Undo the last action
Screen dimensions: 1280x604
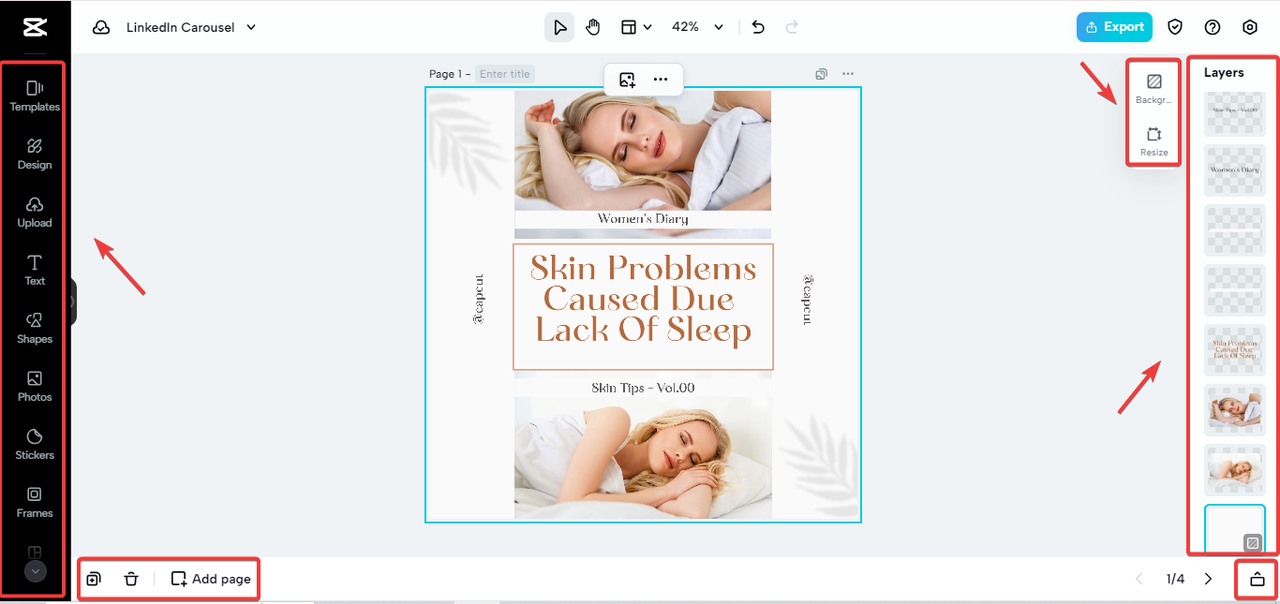[758, 27]
